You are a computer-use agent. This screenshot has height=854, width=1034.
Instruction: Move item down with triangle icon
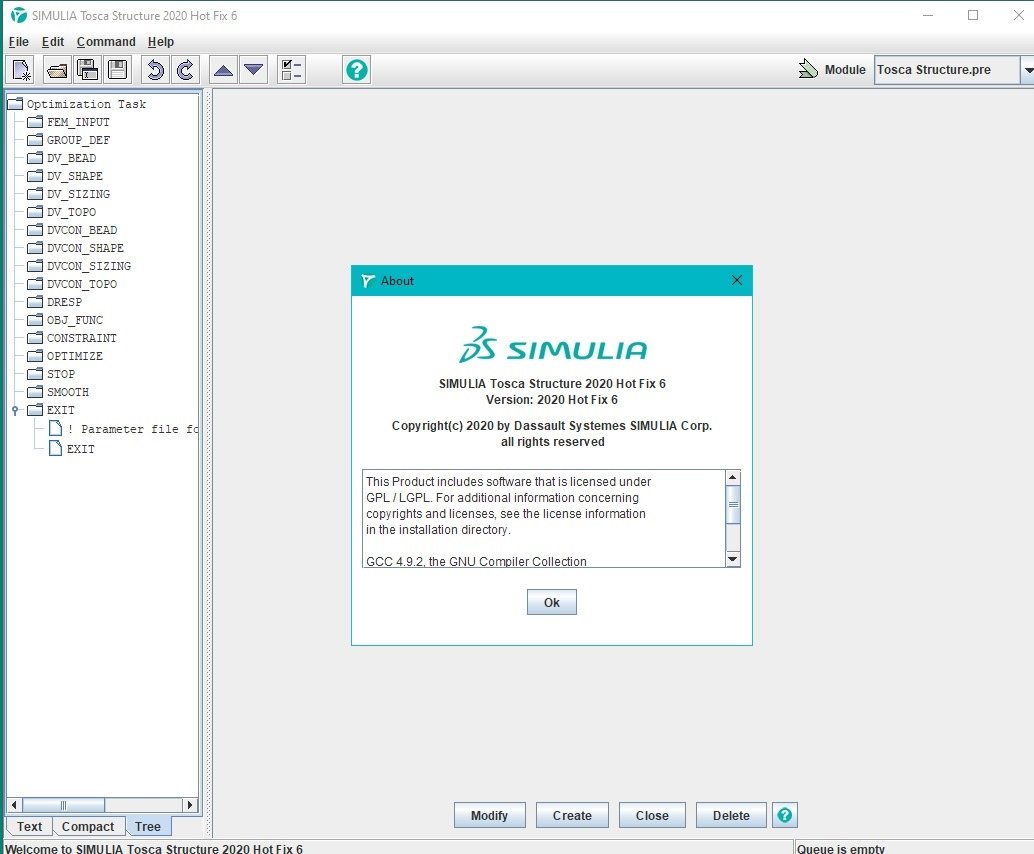tap(254, 70)
